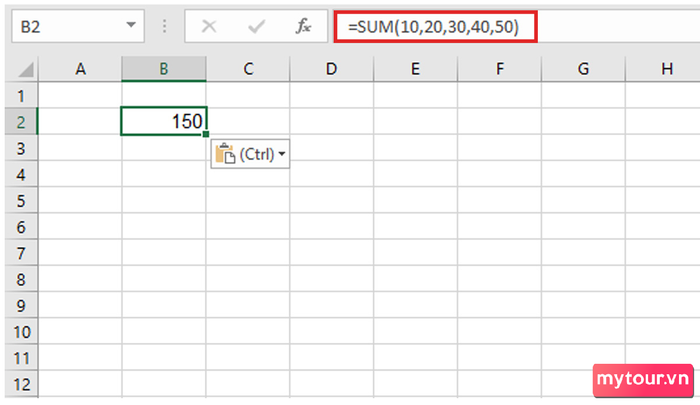Select row 8 header
700x405 pixels.
21,280
